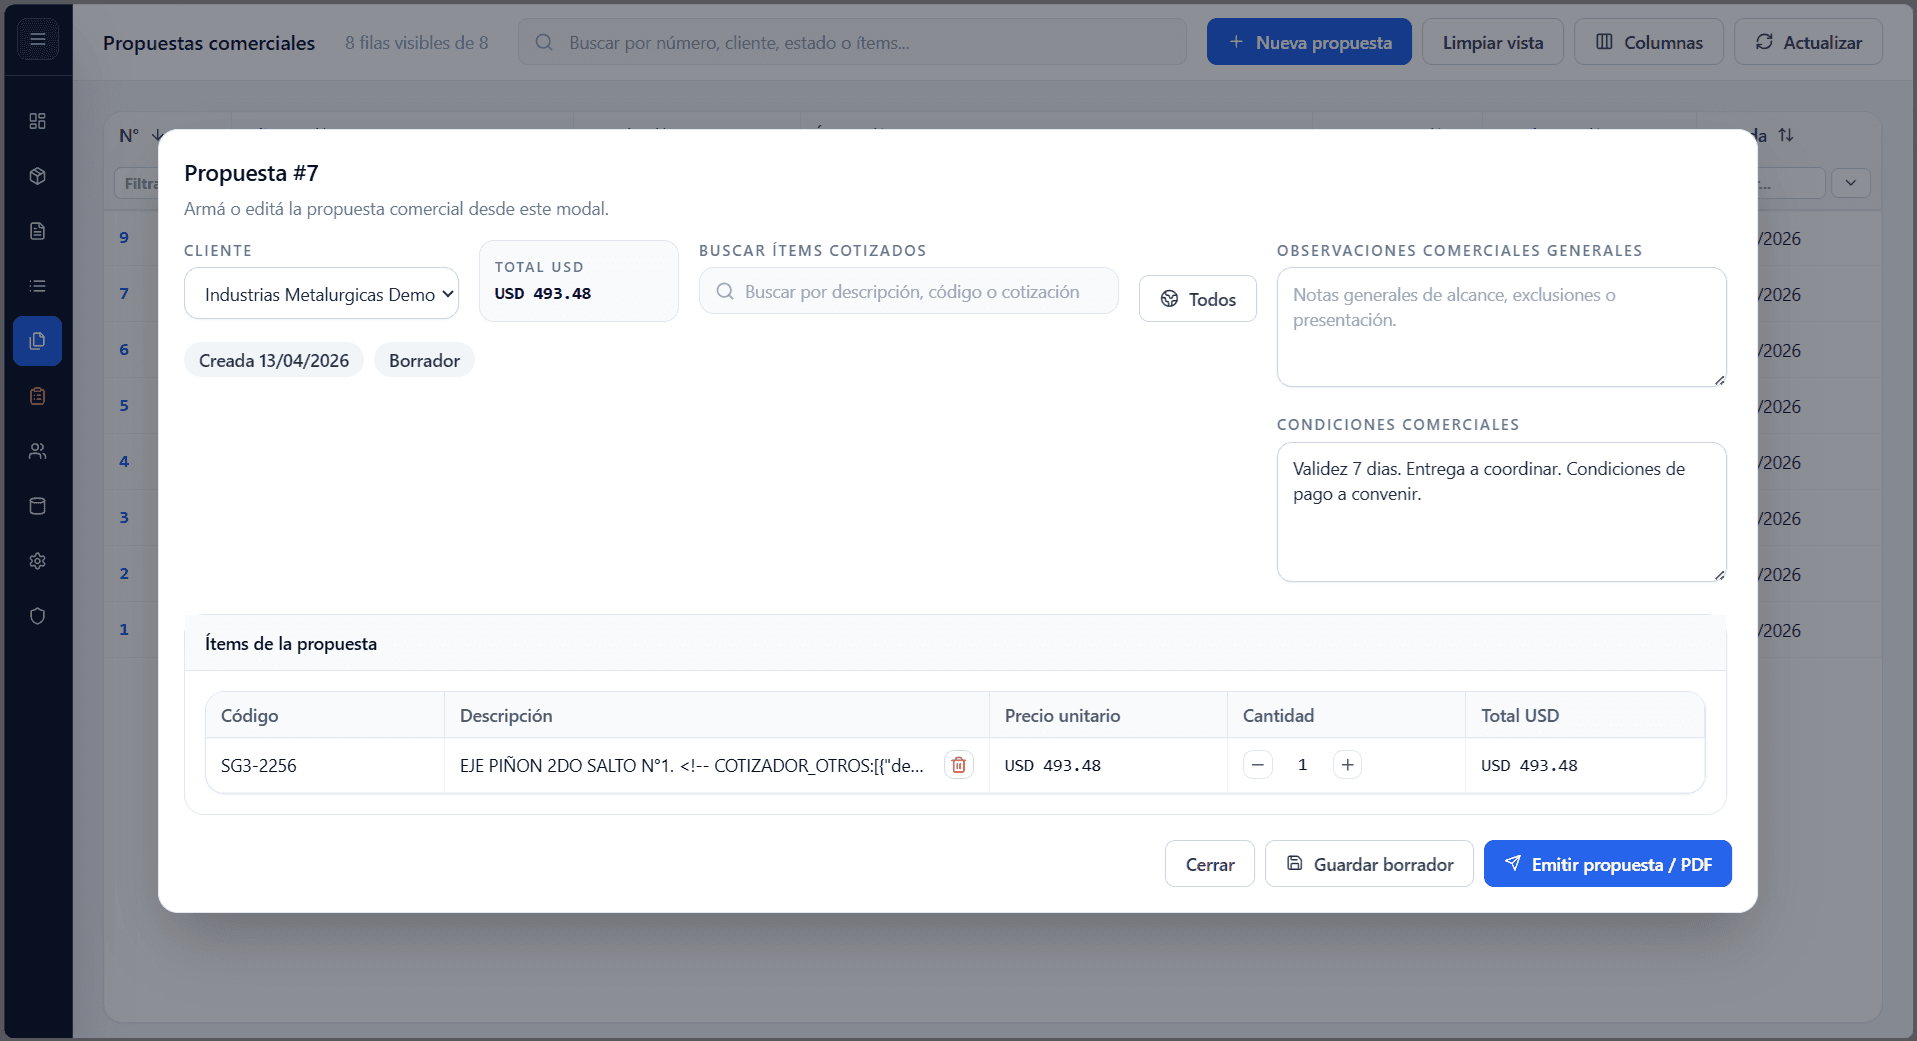Click the SG3-2256 code cell
The width and height of the screenshot is (1917, 1041).
(x=325, y=766)
